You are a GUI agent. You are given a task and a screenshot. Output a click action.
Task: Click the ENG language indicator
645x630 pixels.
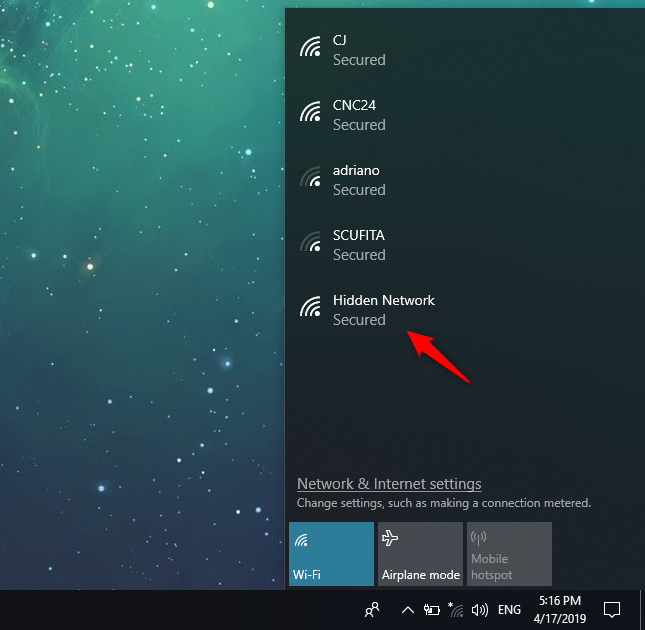click(x=509, y=610)
